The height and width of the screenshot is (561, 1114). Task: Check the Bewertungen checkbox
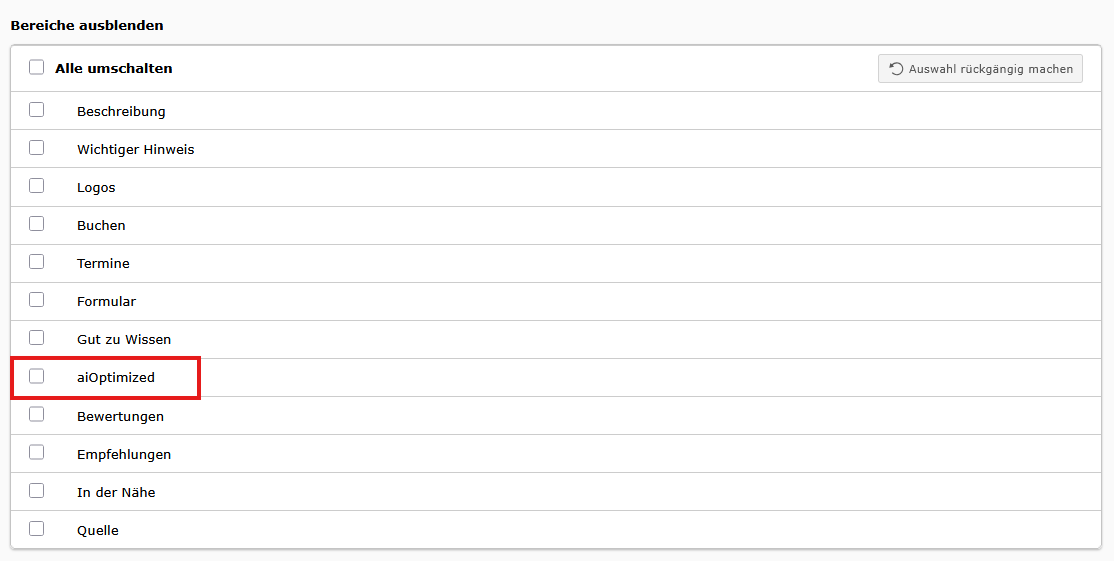pos(37,415)
